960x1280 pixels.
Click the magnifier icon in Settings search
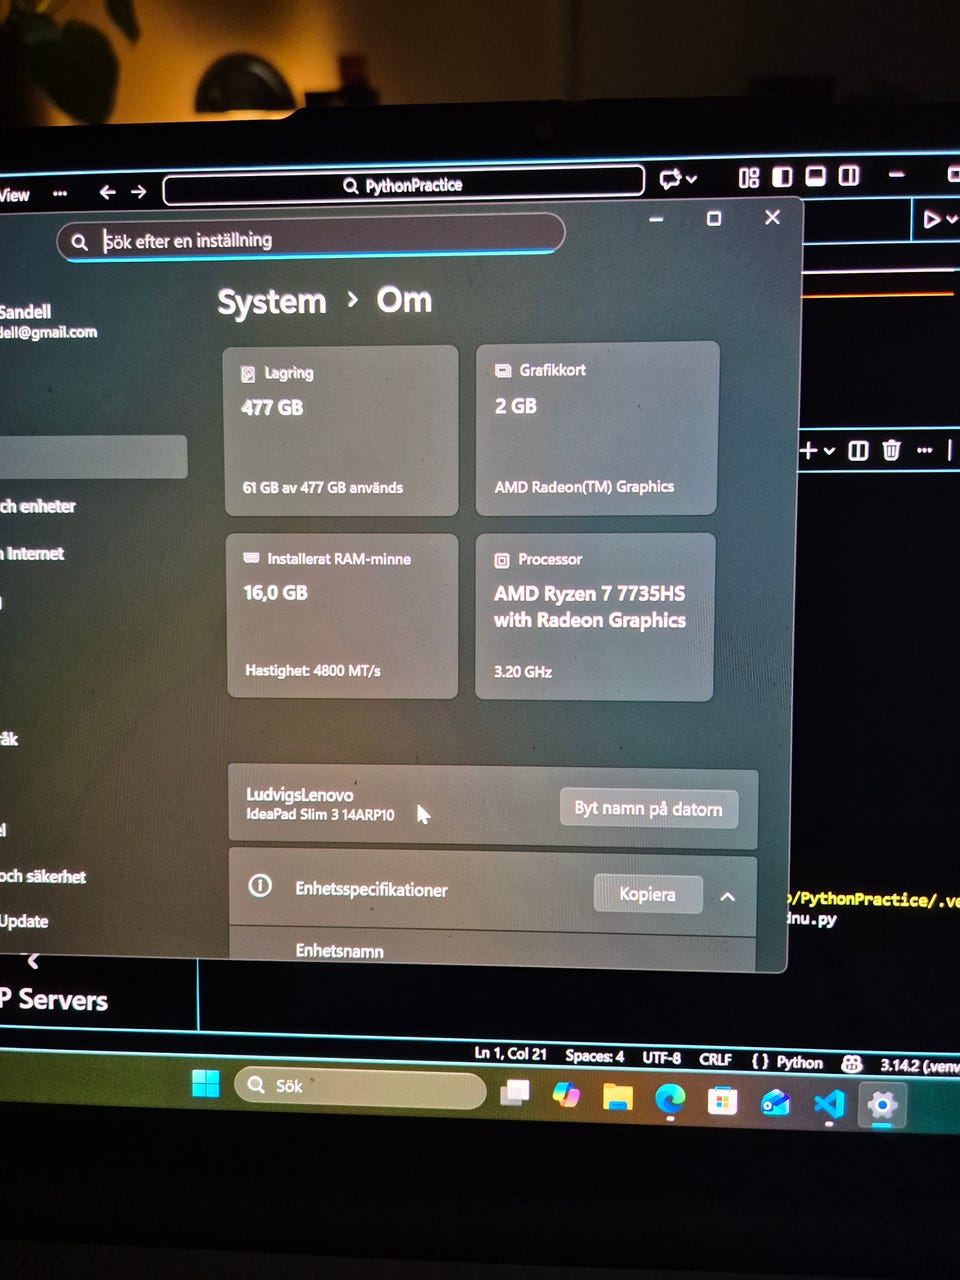pyautogui.click(x=80, y=242)
